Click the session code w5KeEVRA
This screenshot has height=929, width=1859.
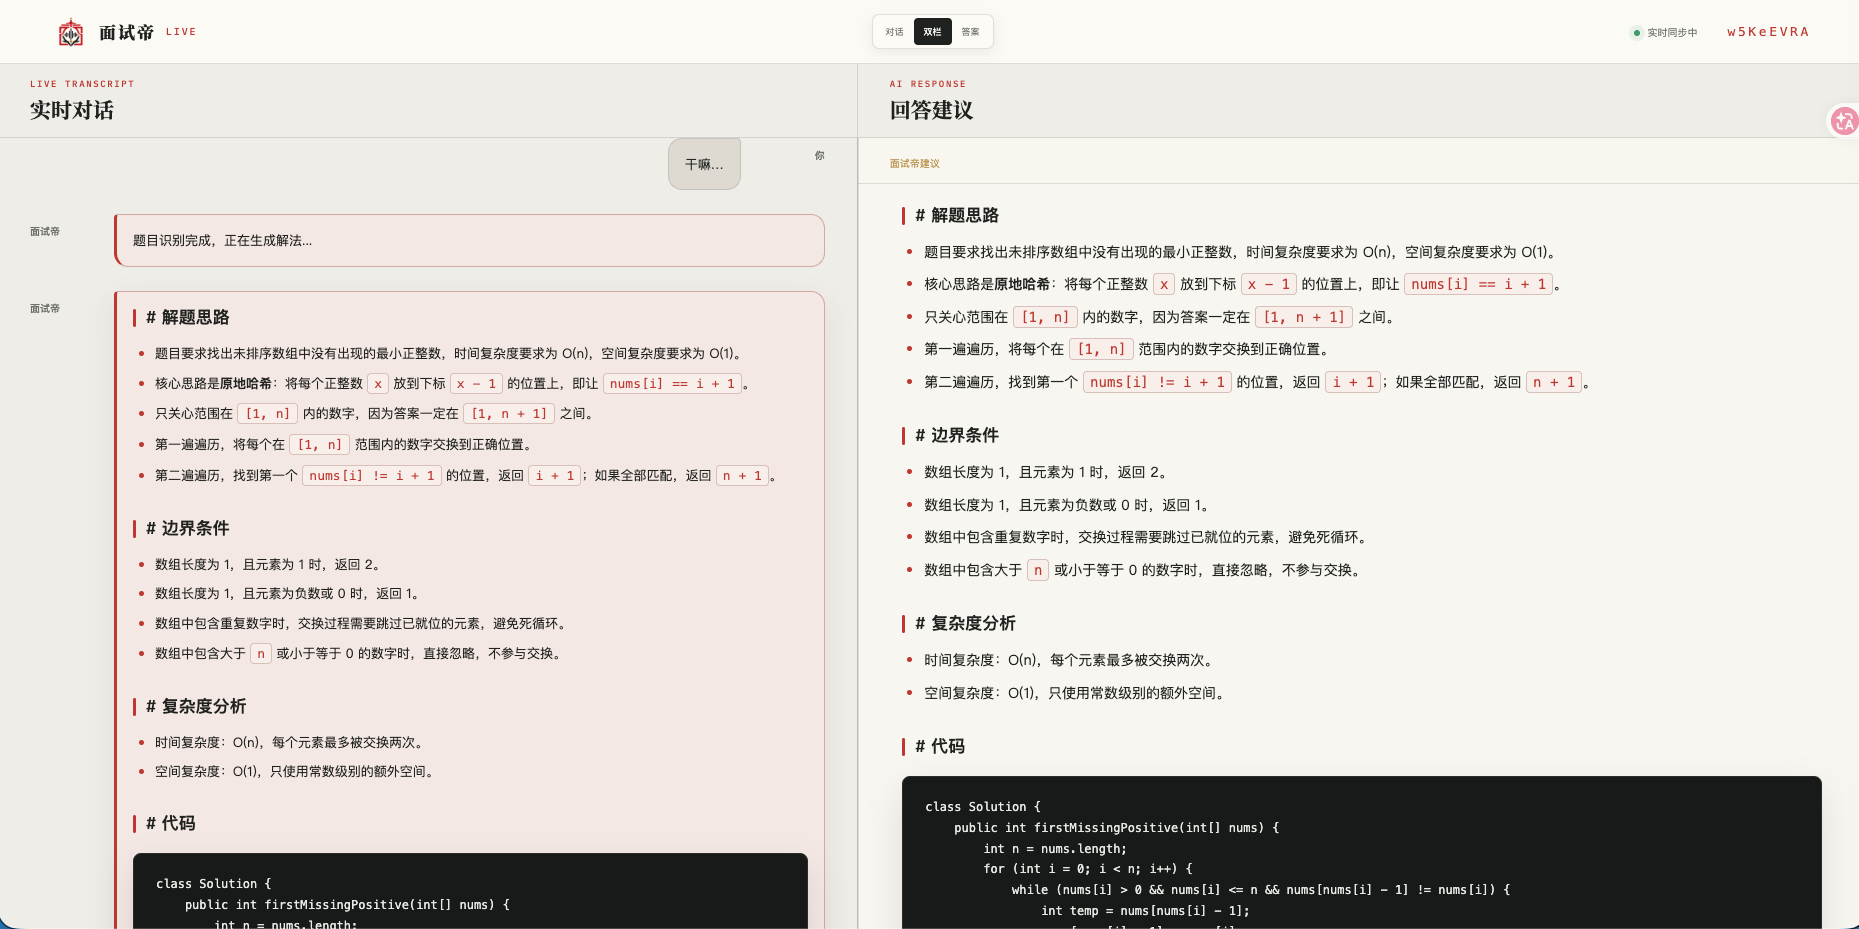point(1768,32)
